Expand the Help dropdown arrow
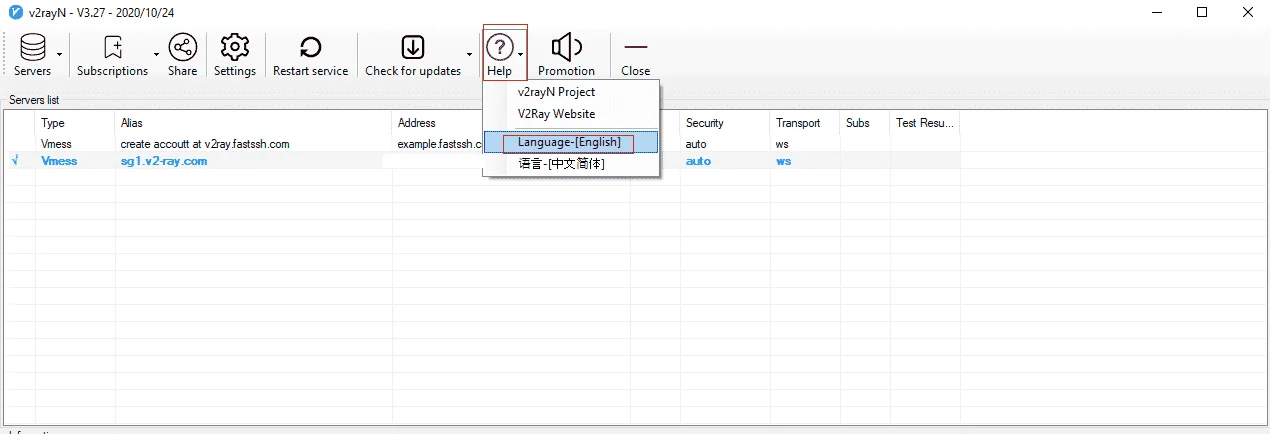Screen dimensions: 1270x434 pyautogui.click(x=521, y=54)
